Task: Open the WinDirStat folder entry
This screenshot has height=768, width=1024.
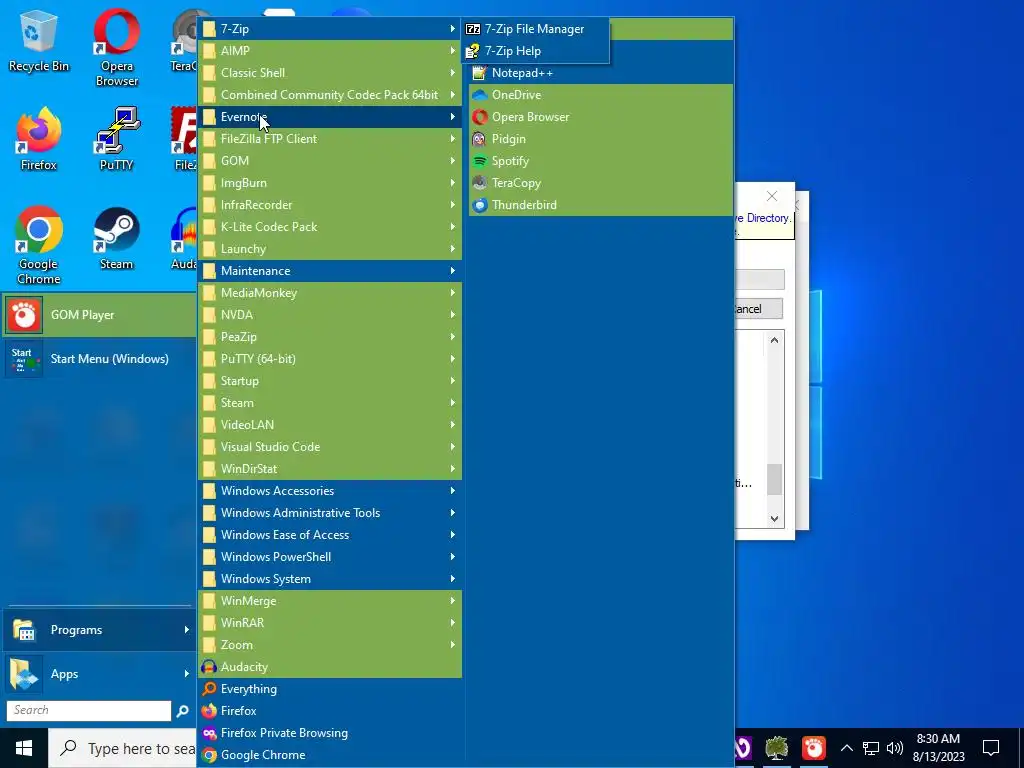Action: (x=330, y=469)
